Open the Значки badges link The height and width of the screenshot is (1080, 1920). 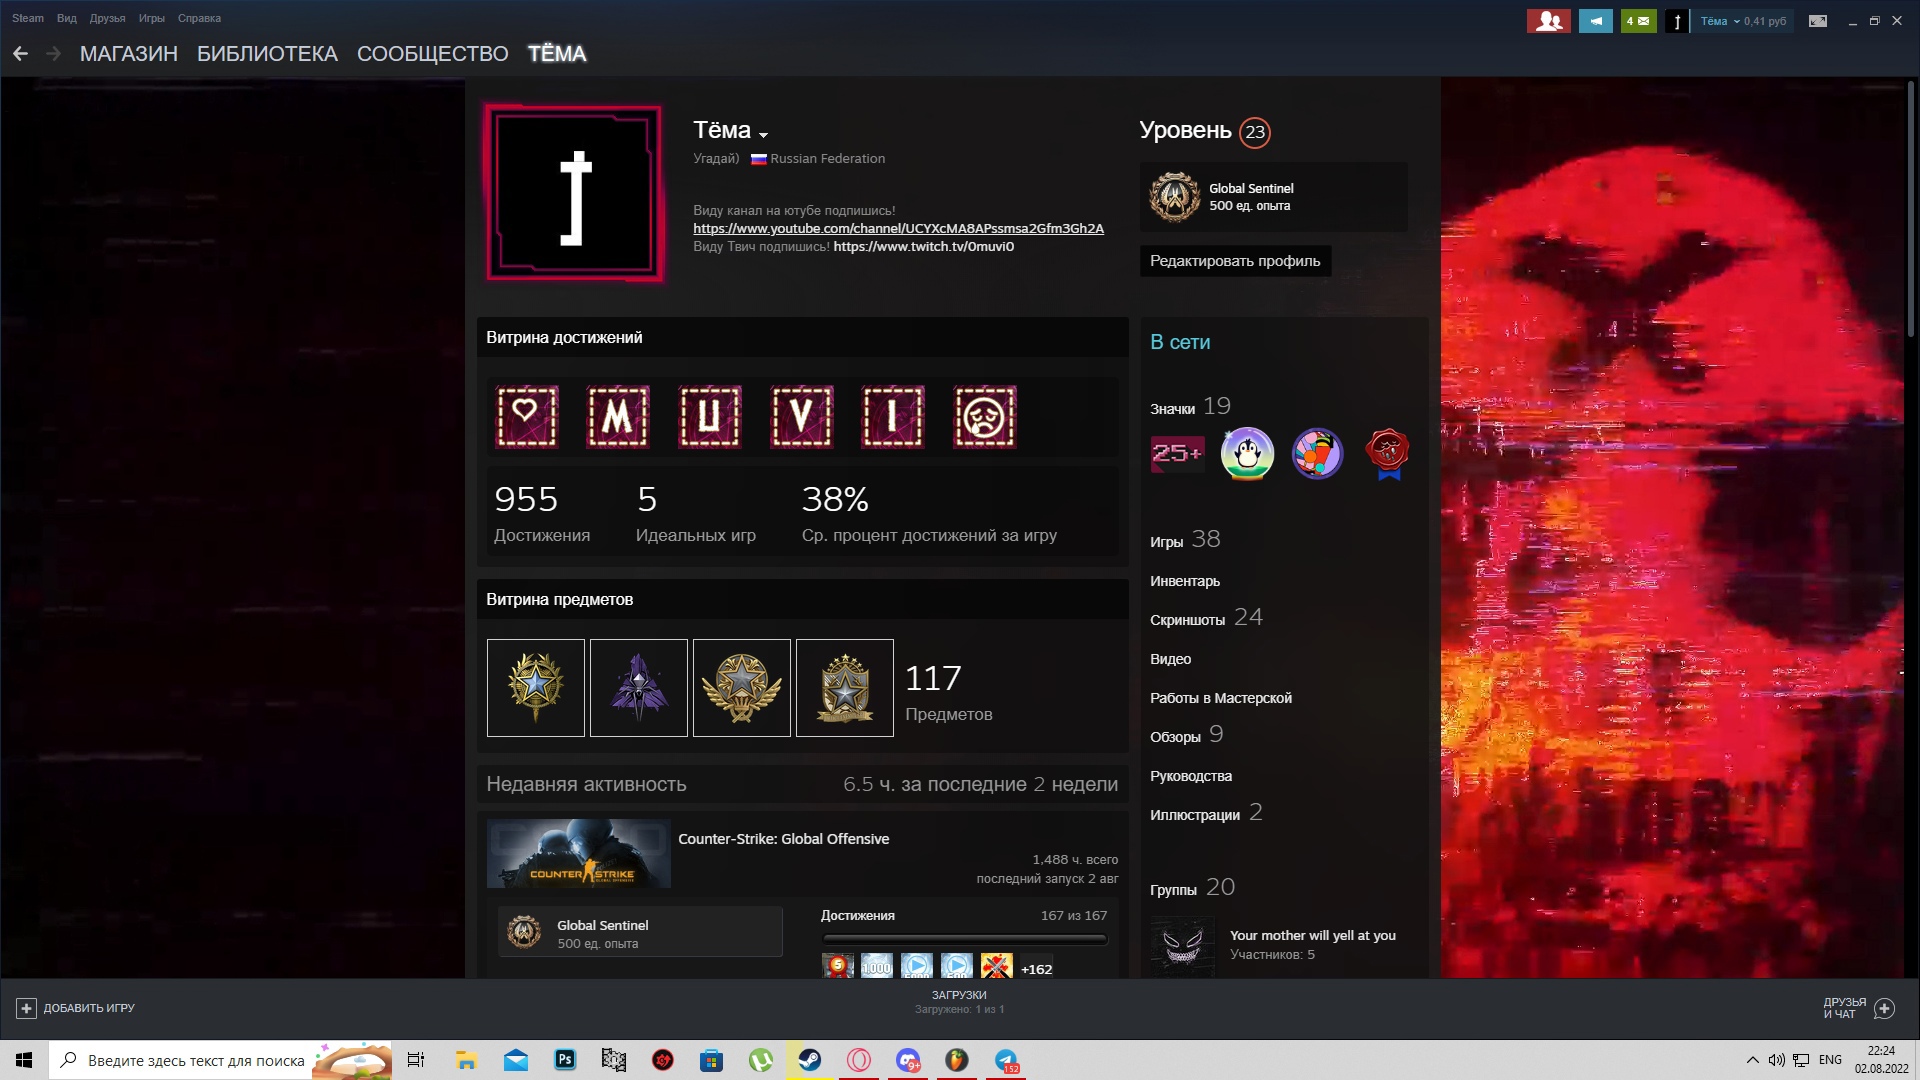coord(1191,407)
